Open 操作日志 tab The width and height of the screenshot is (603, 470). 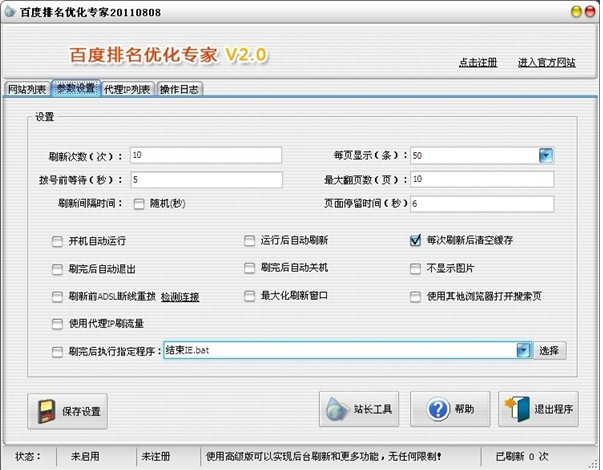coord(179,89)
